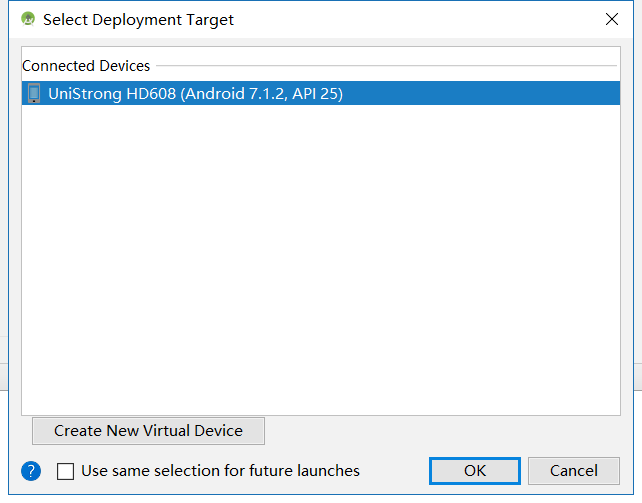
Task: Click the '(Android 7.1.2, API 25)' text
Action: [x=262, y=94]
